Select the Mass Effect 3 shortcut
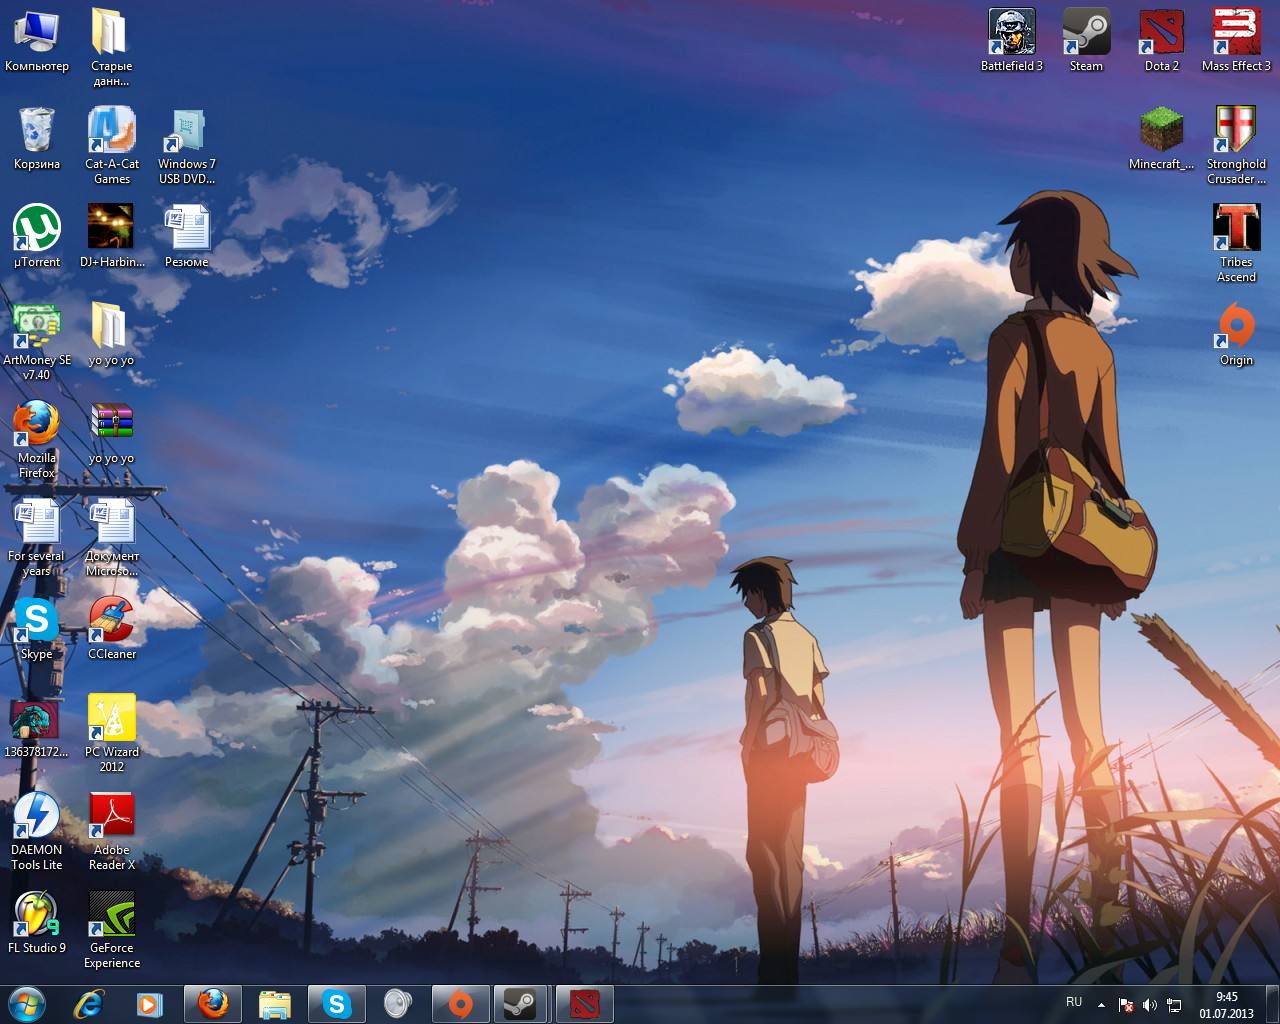 (1236, 41)
